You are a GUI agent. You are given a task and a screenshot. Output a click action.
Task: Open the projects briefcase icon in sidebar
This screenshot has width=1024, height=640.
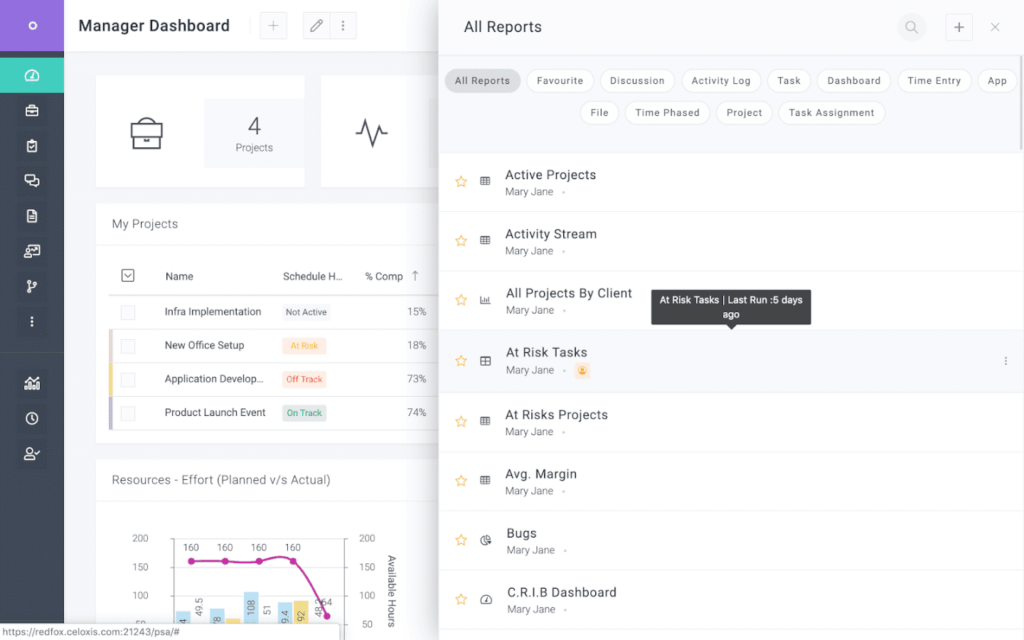(x=31, y=111)
